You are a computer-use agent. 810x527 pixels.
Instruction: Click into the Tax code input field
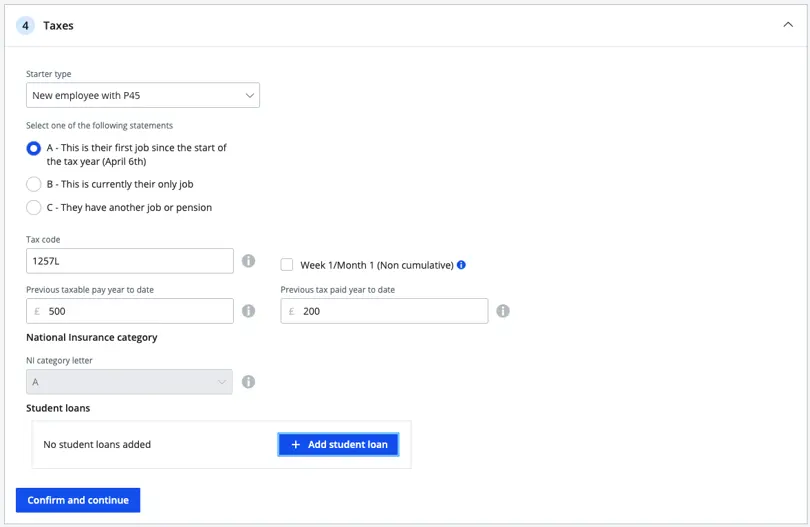(x=130, y=261)
